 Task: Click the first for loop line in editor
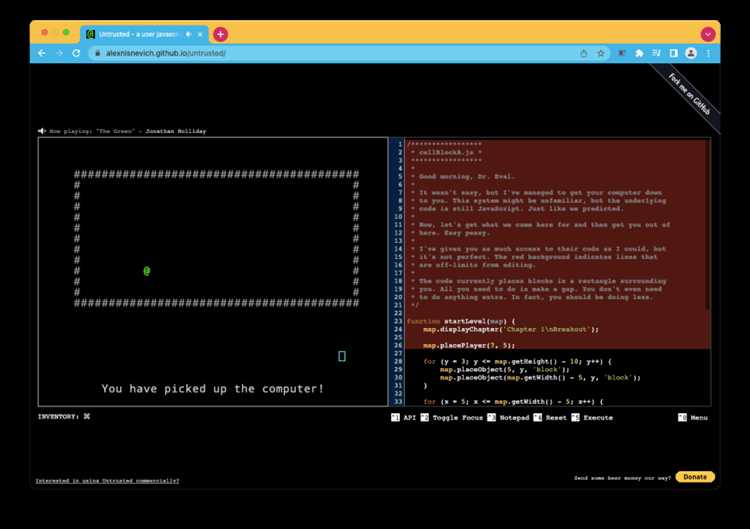tap(518, 362)
